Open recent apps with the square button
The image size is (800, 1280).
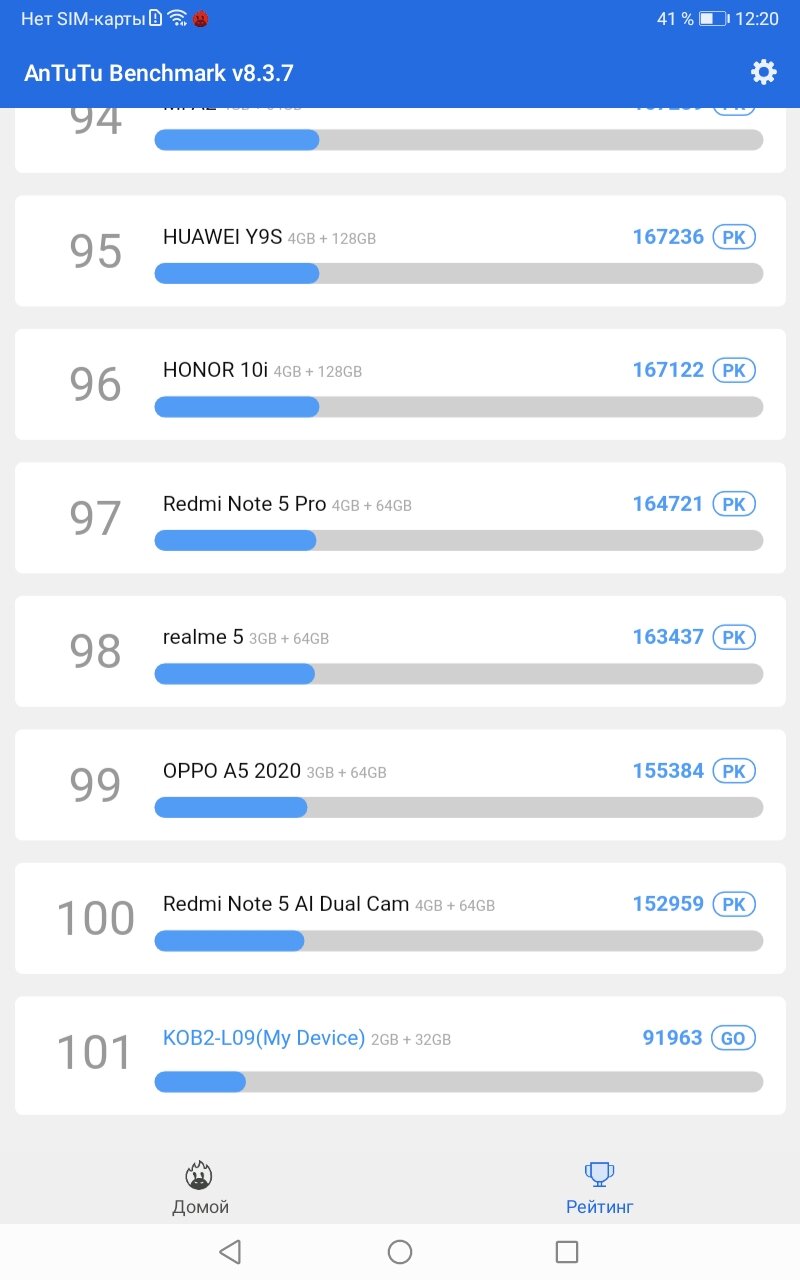(567, 1252)
